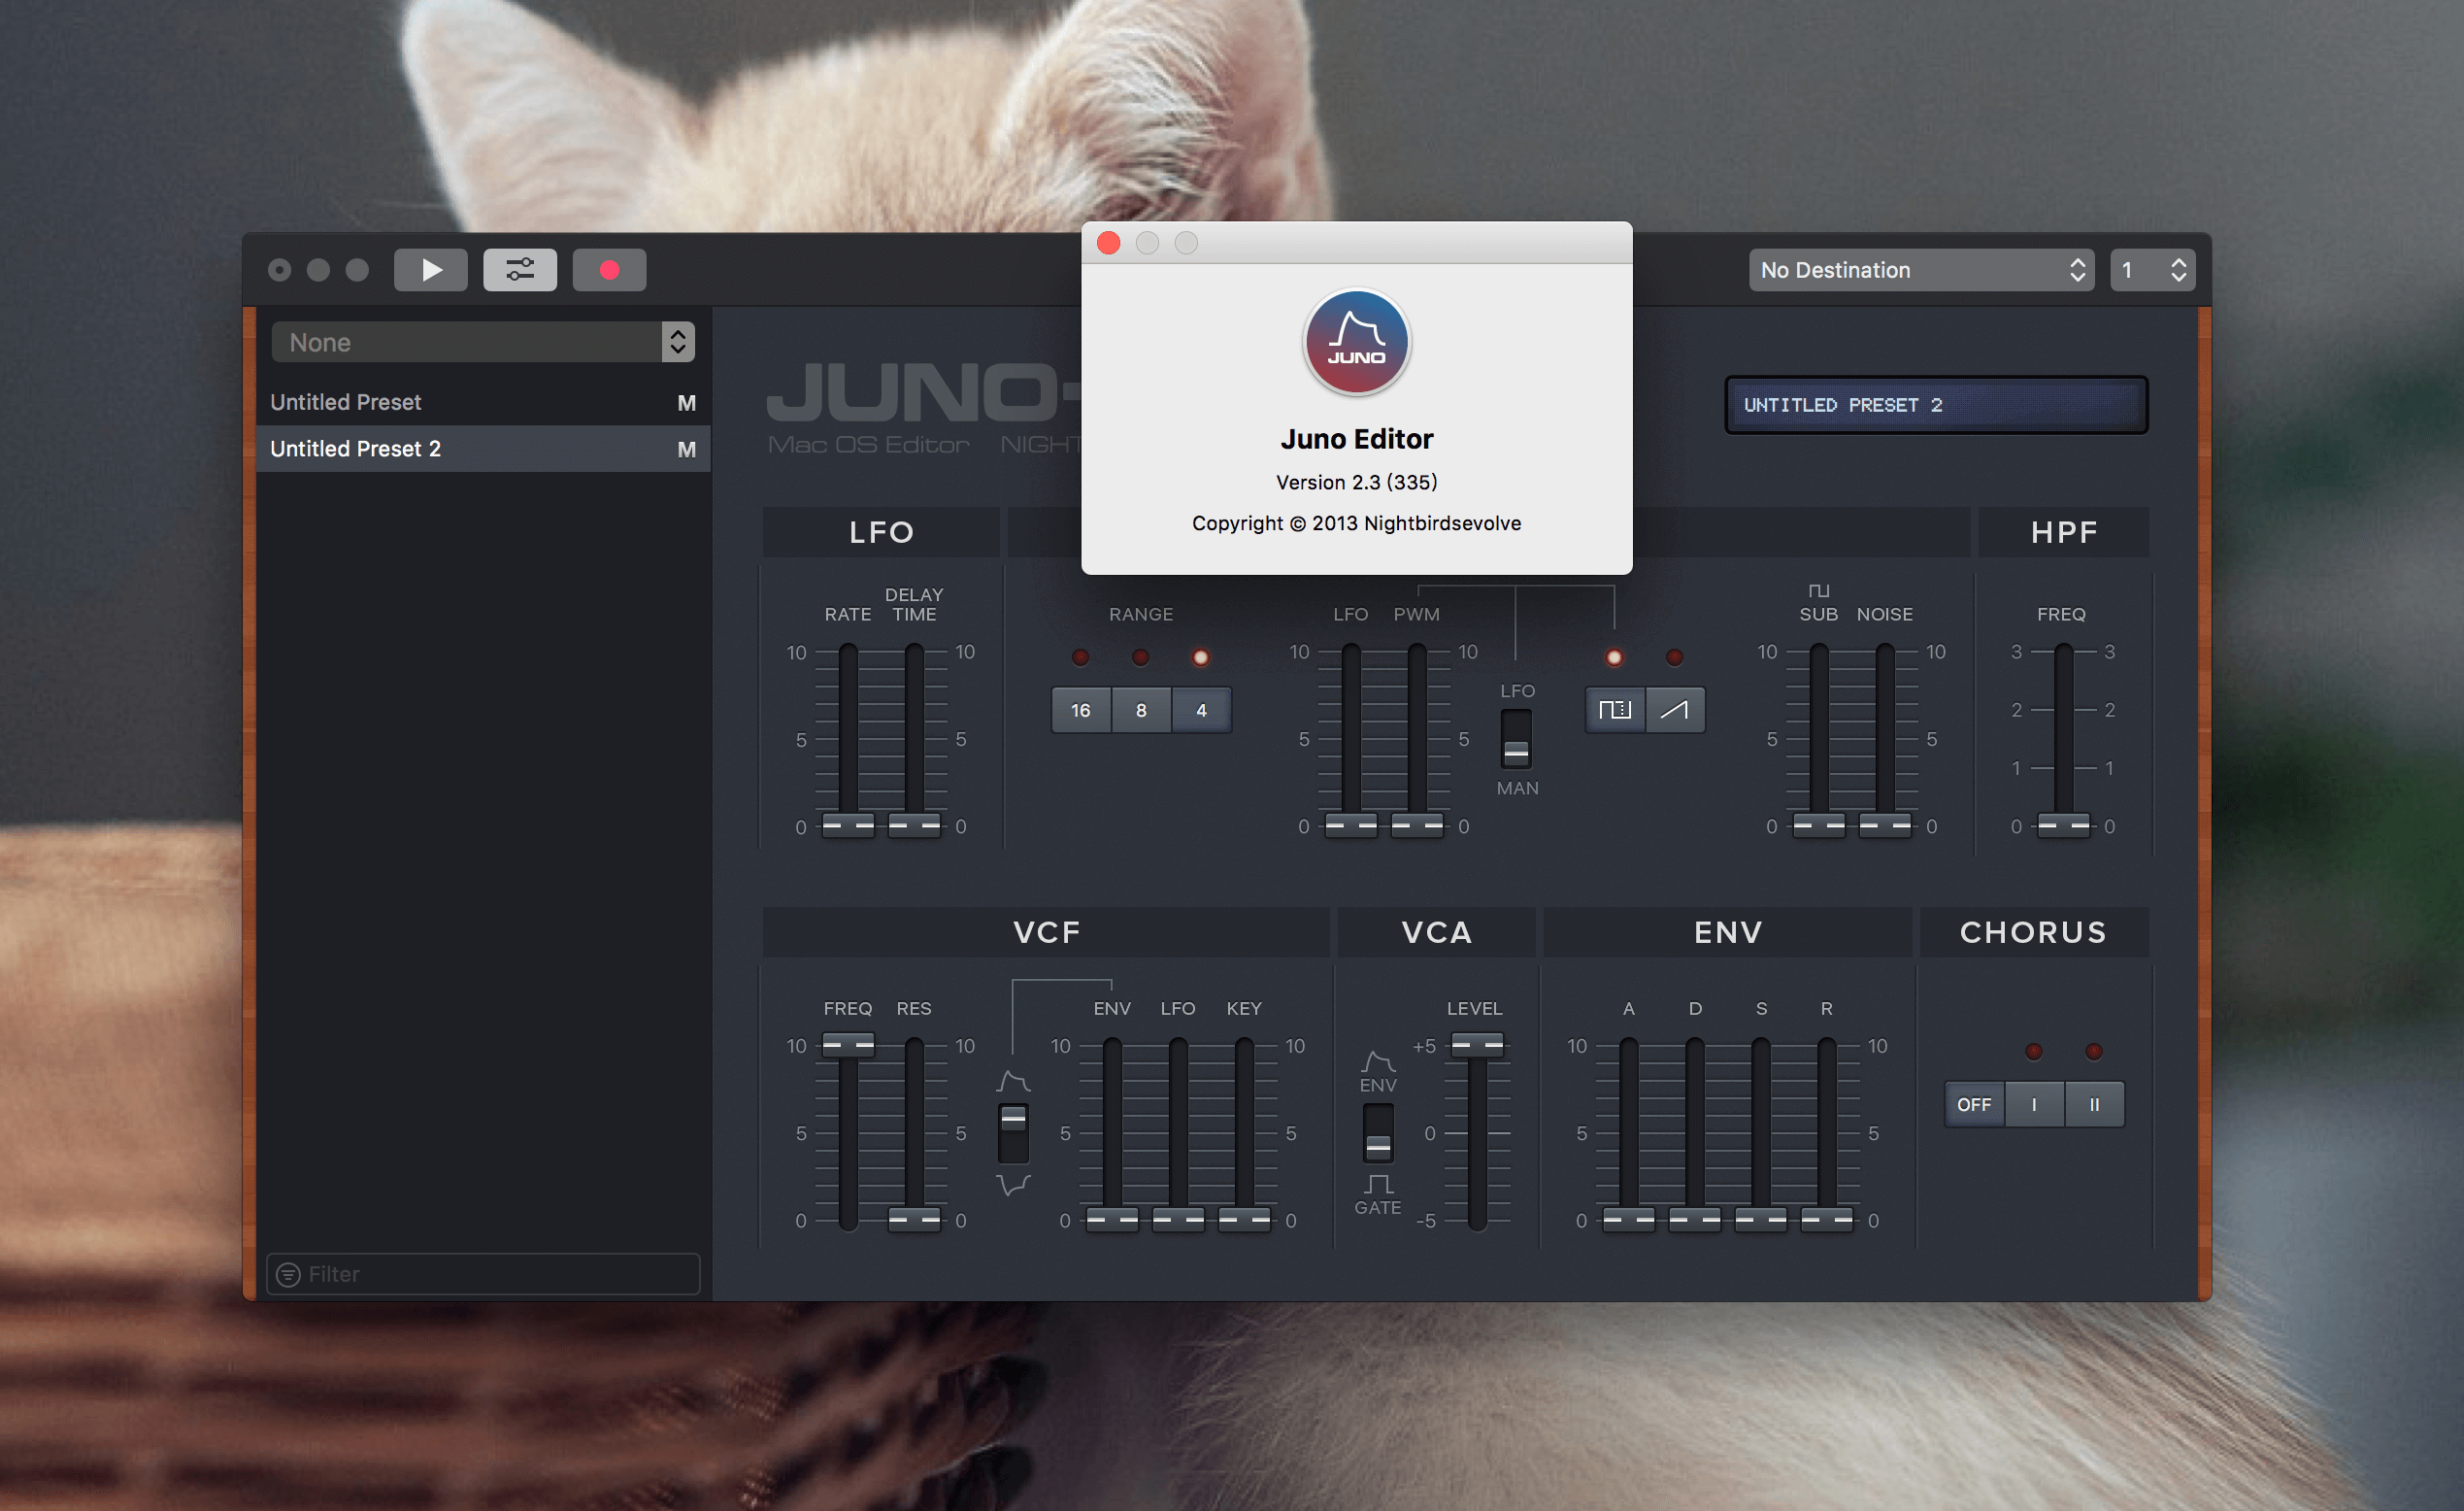
Task: Open the No Destination dropdown
Action: point(1922,270)
